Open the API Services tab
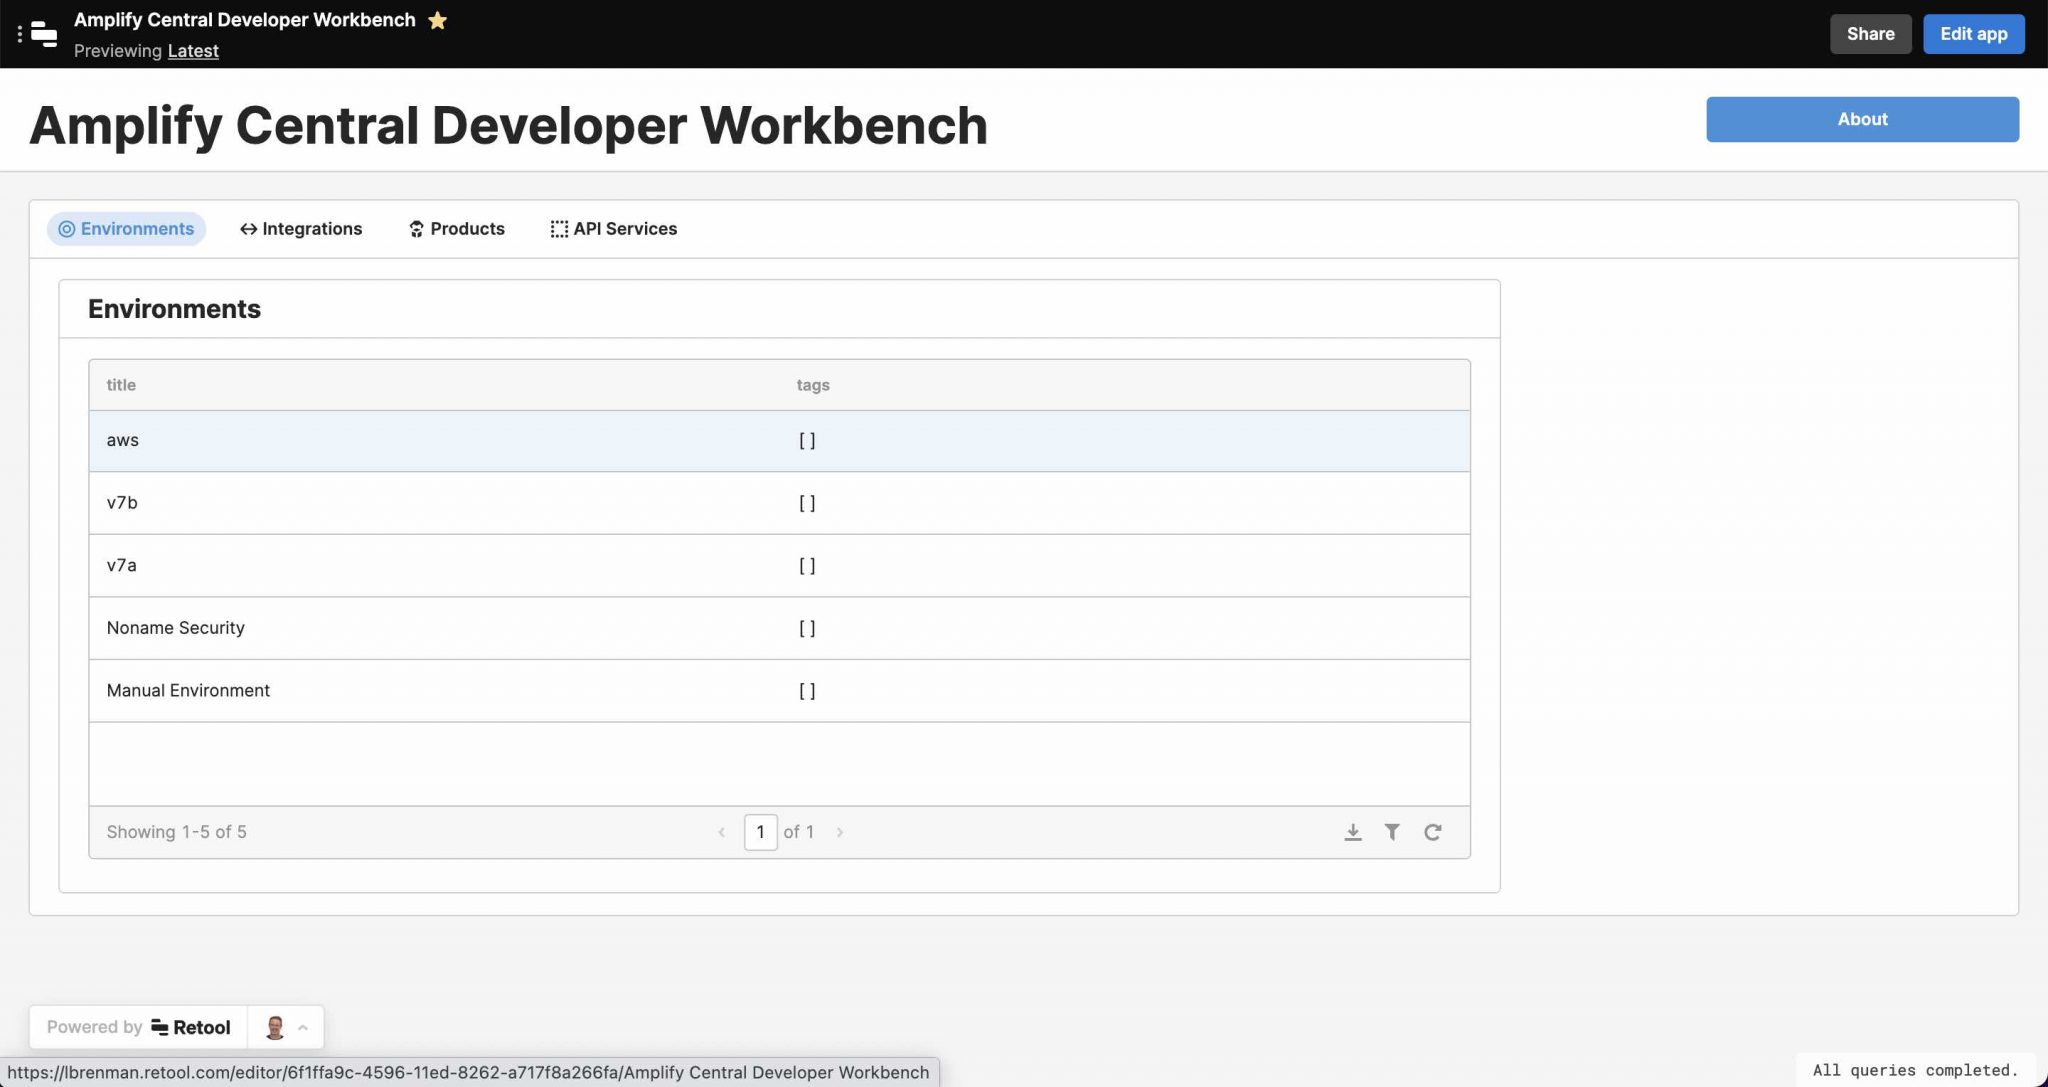Screen dimensions: 2048x1087 (613, 229)
